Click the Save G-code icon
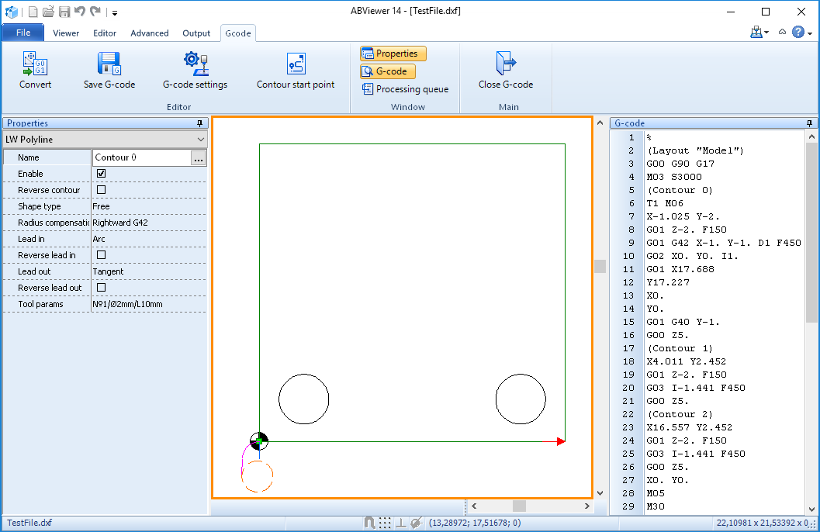The image size is (820, 532). [x=109, y=64]
